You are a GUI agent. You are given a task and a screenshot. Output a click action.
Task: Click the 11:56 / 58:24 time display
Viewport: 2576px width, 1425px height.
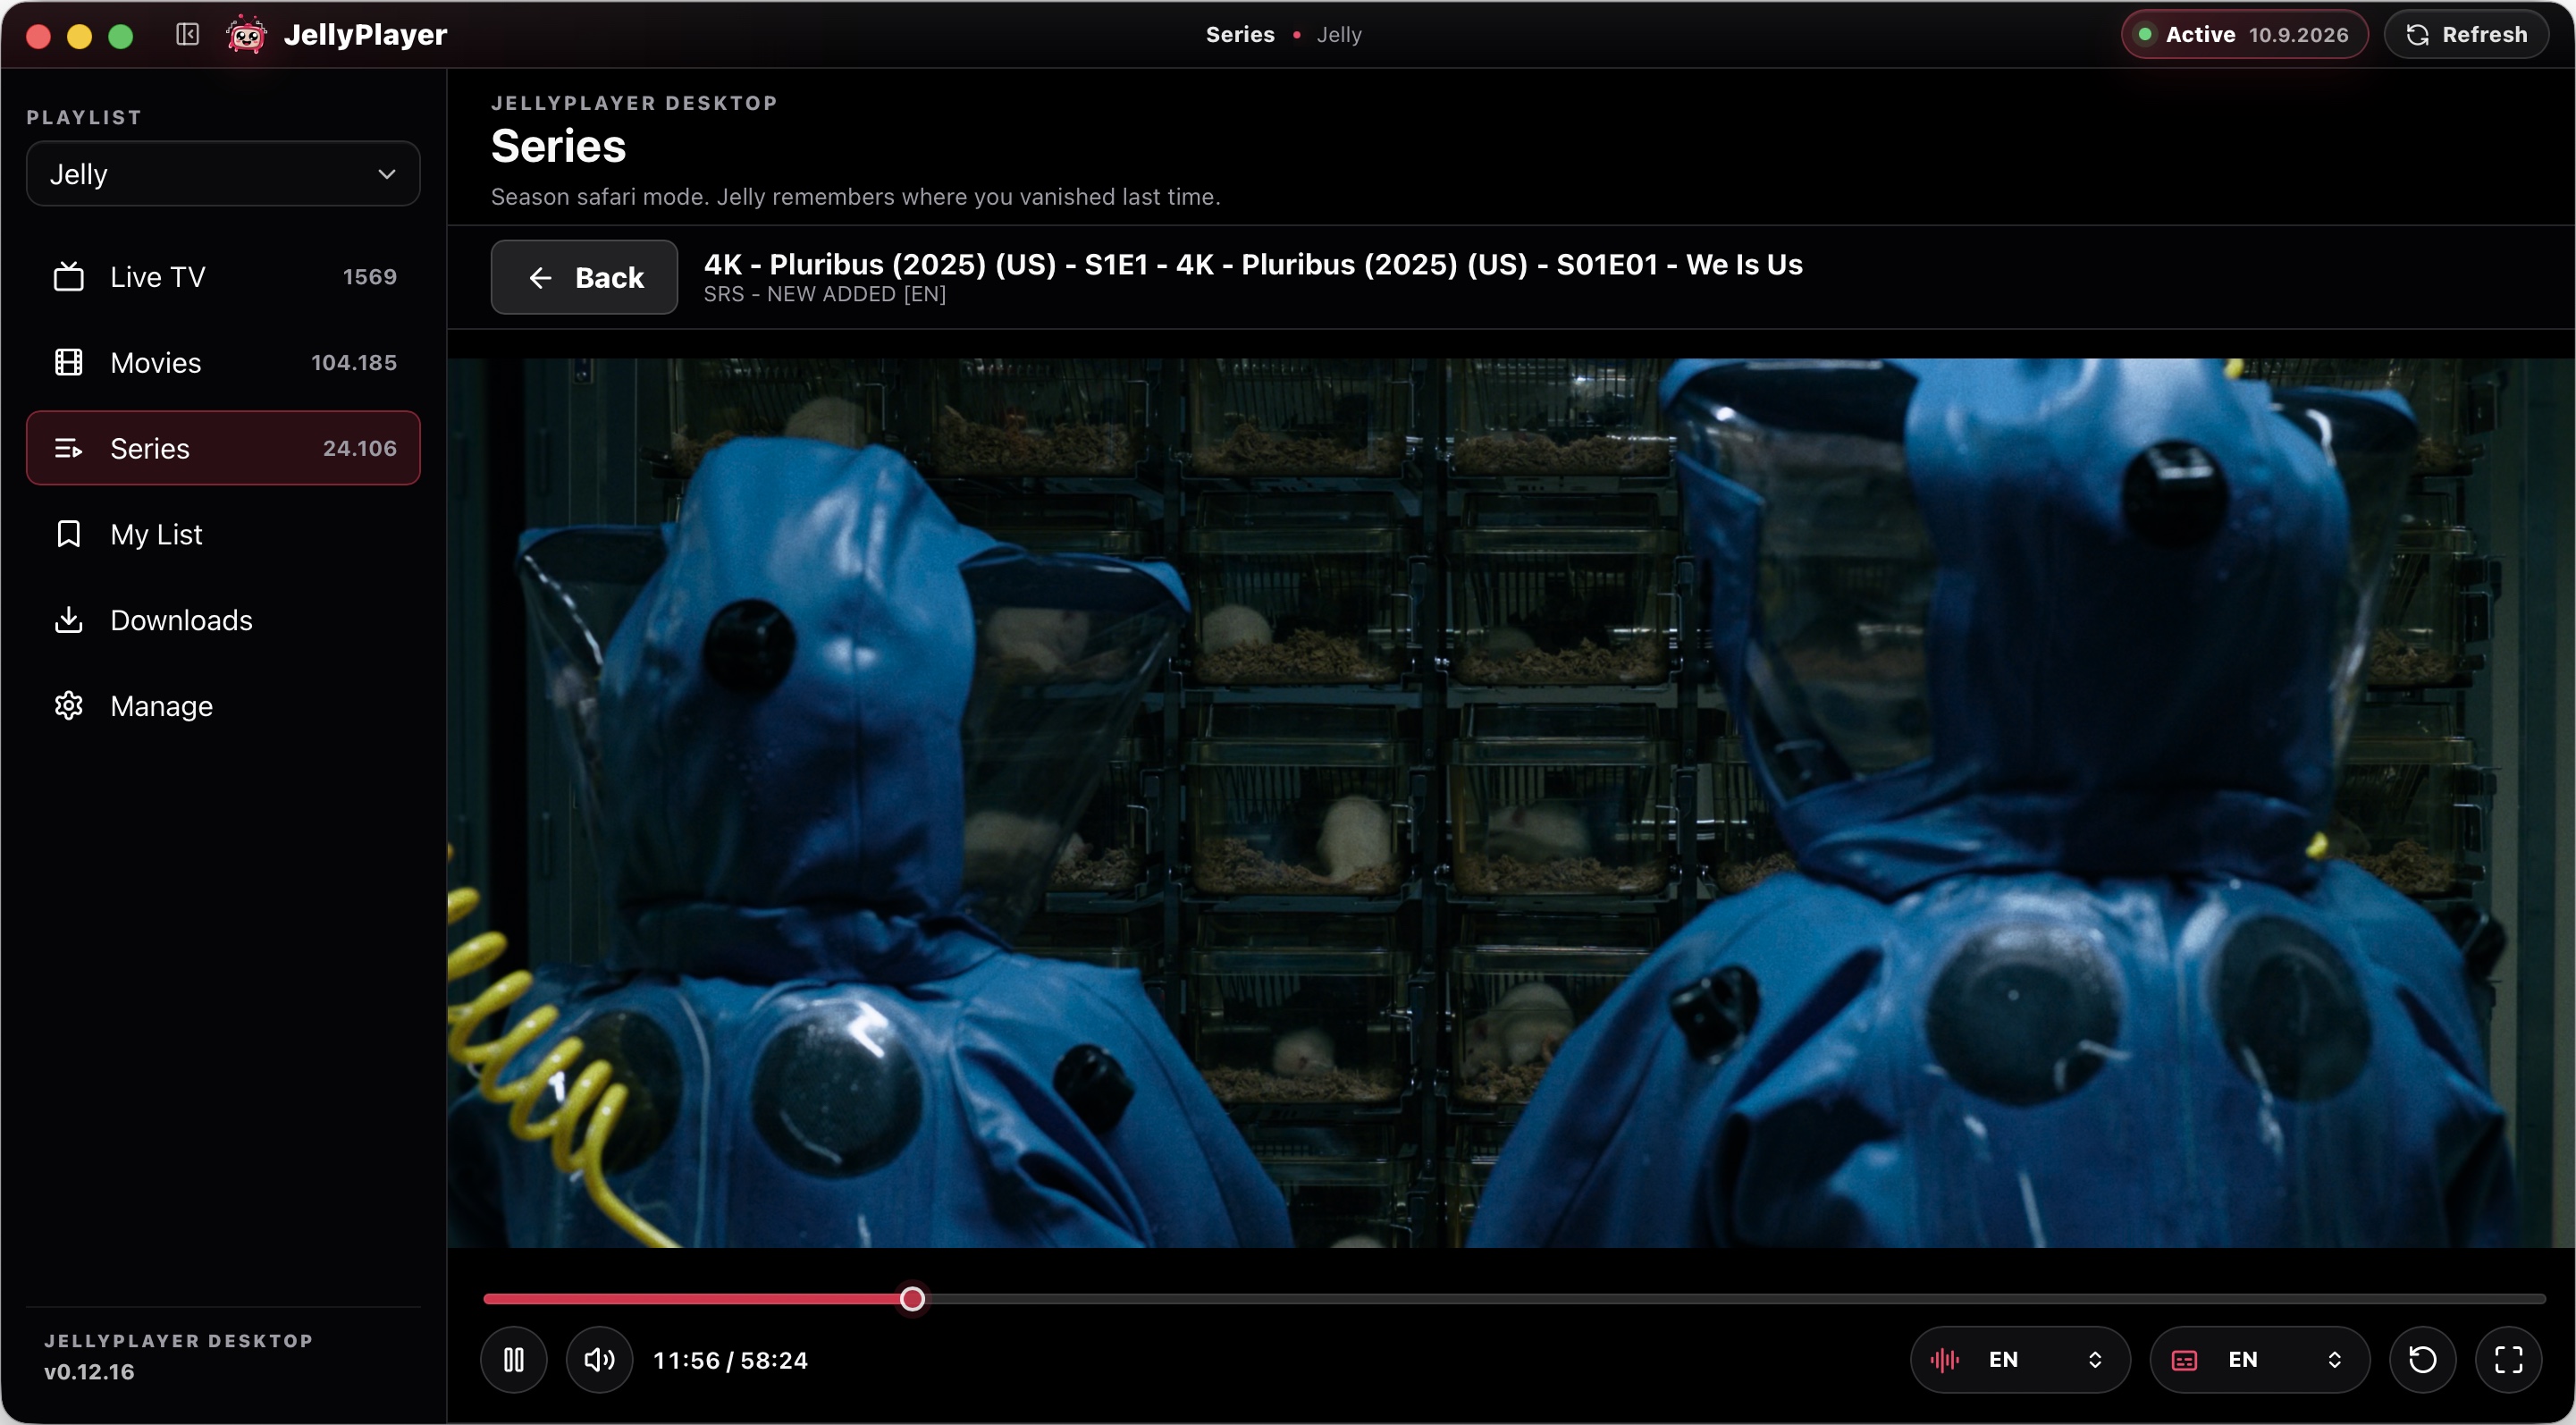[x=731, y=1360]
